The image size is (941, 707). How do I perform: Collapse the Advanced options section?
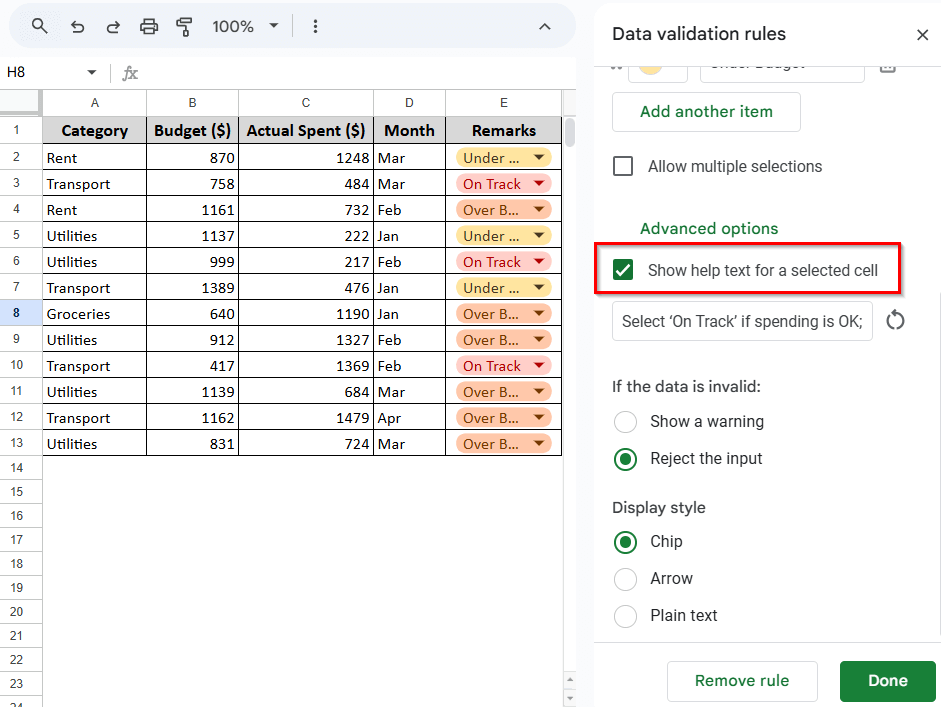709,229
